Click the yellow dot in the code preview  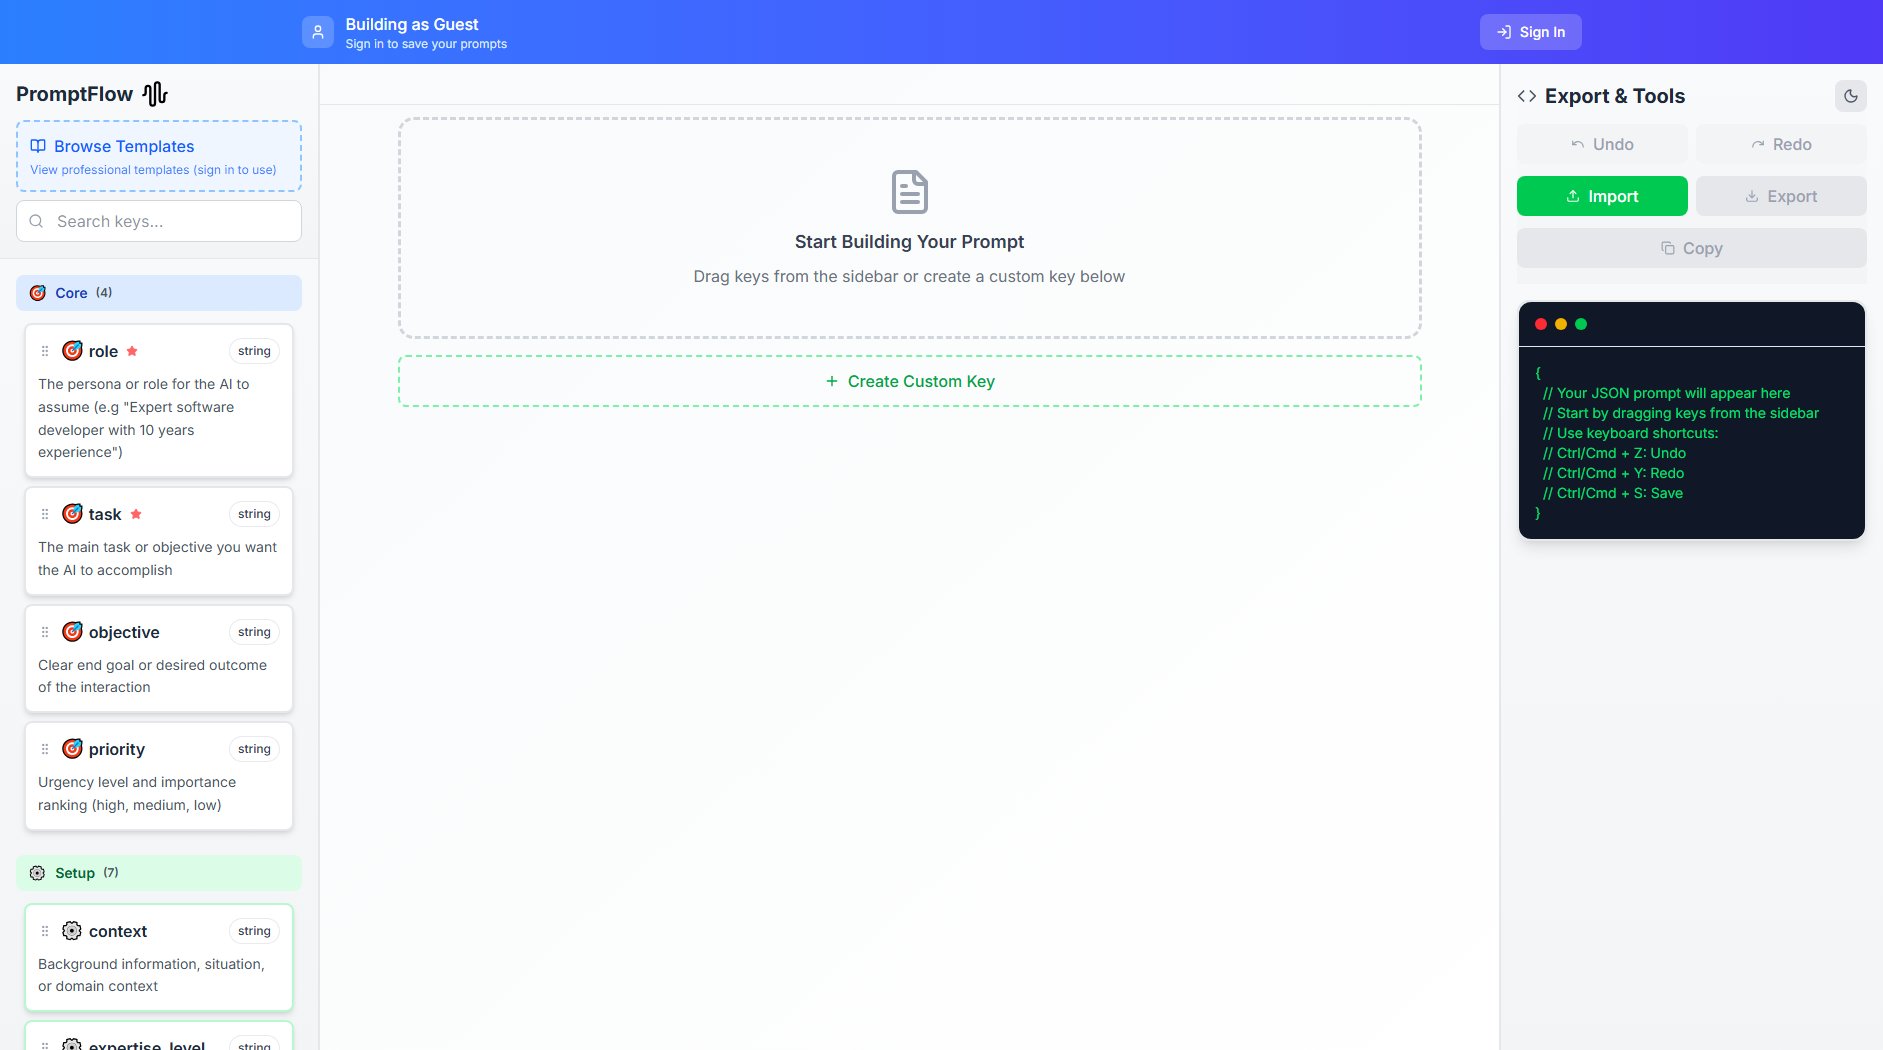[x=1561, y=324]
